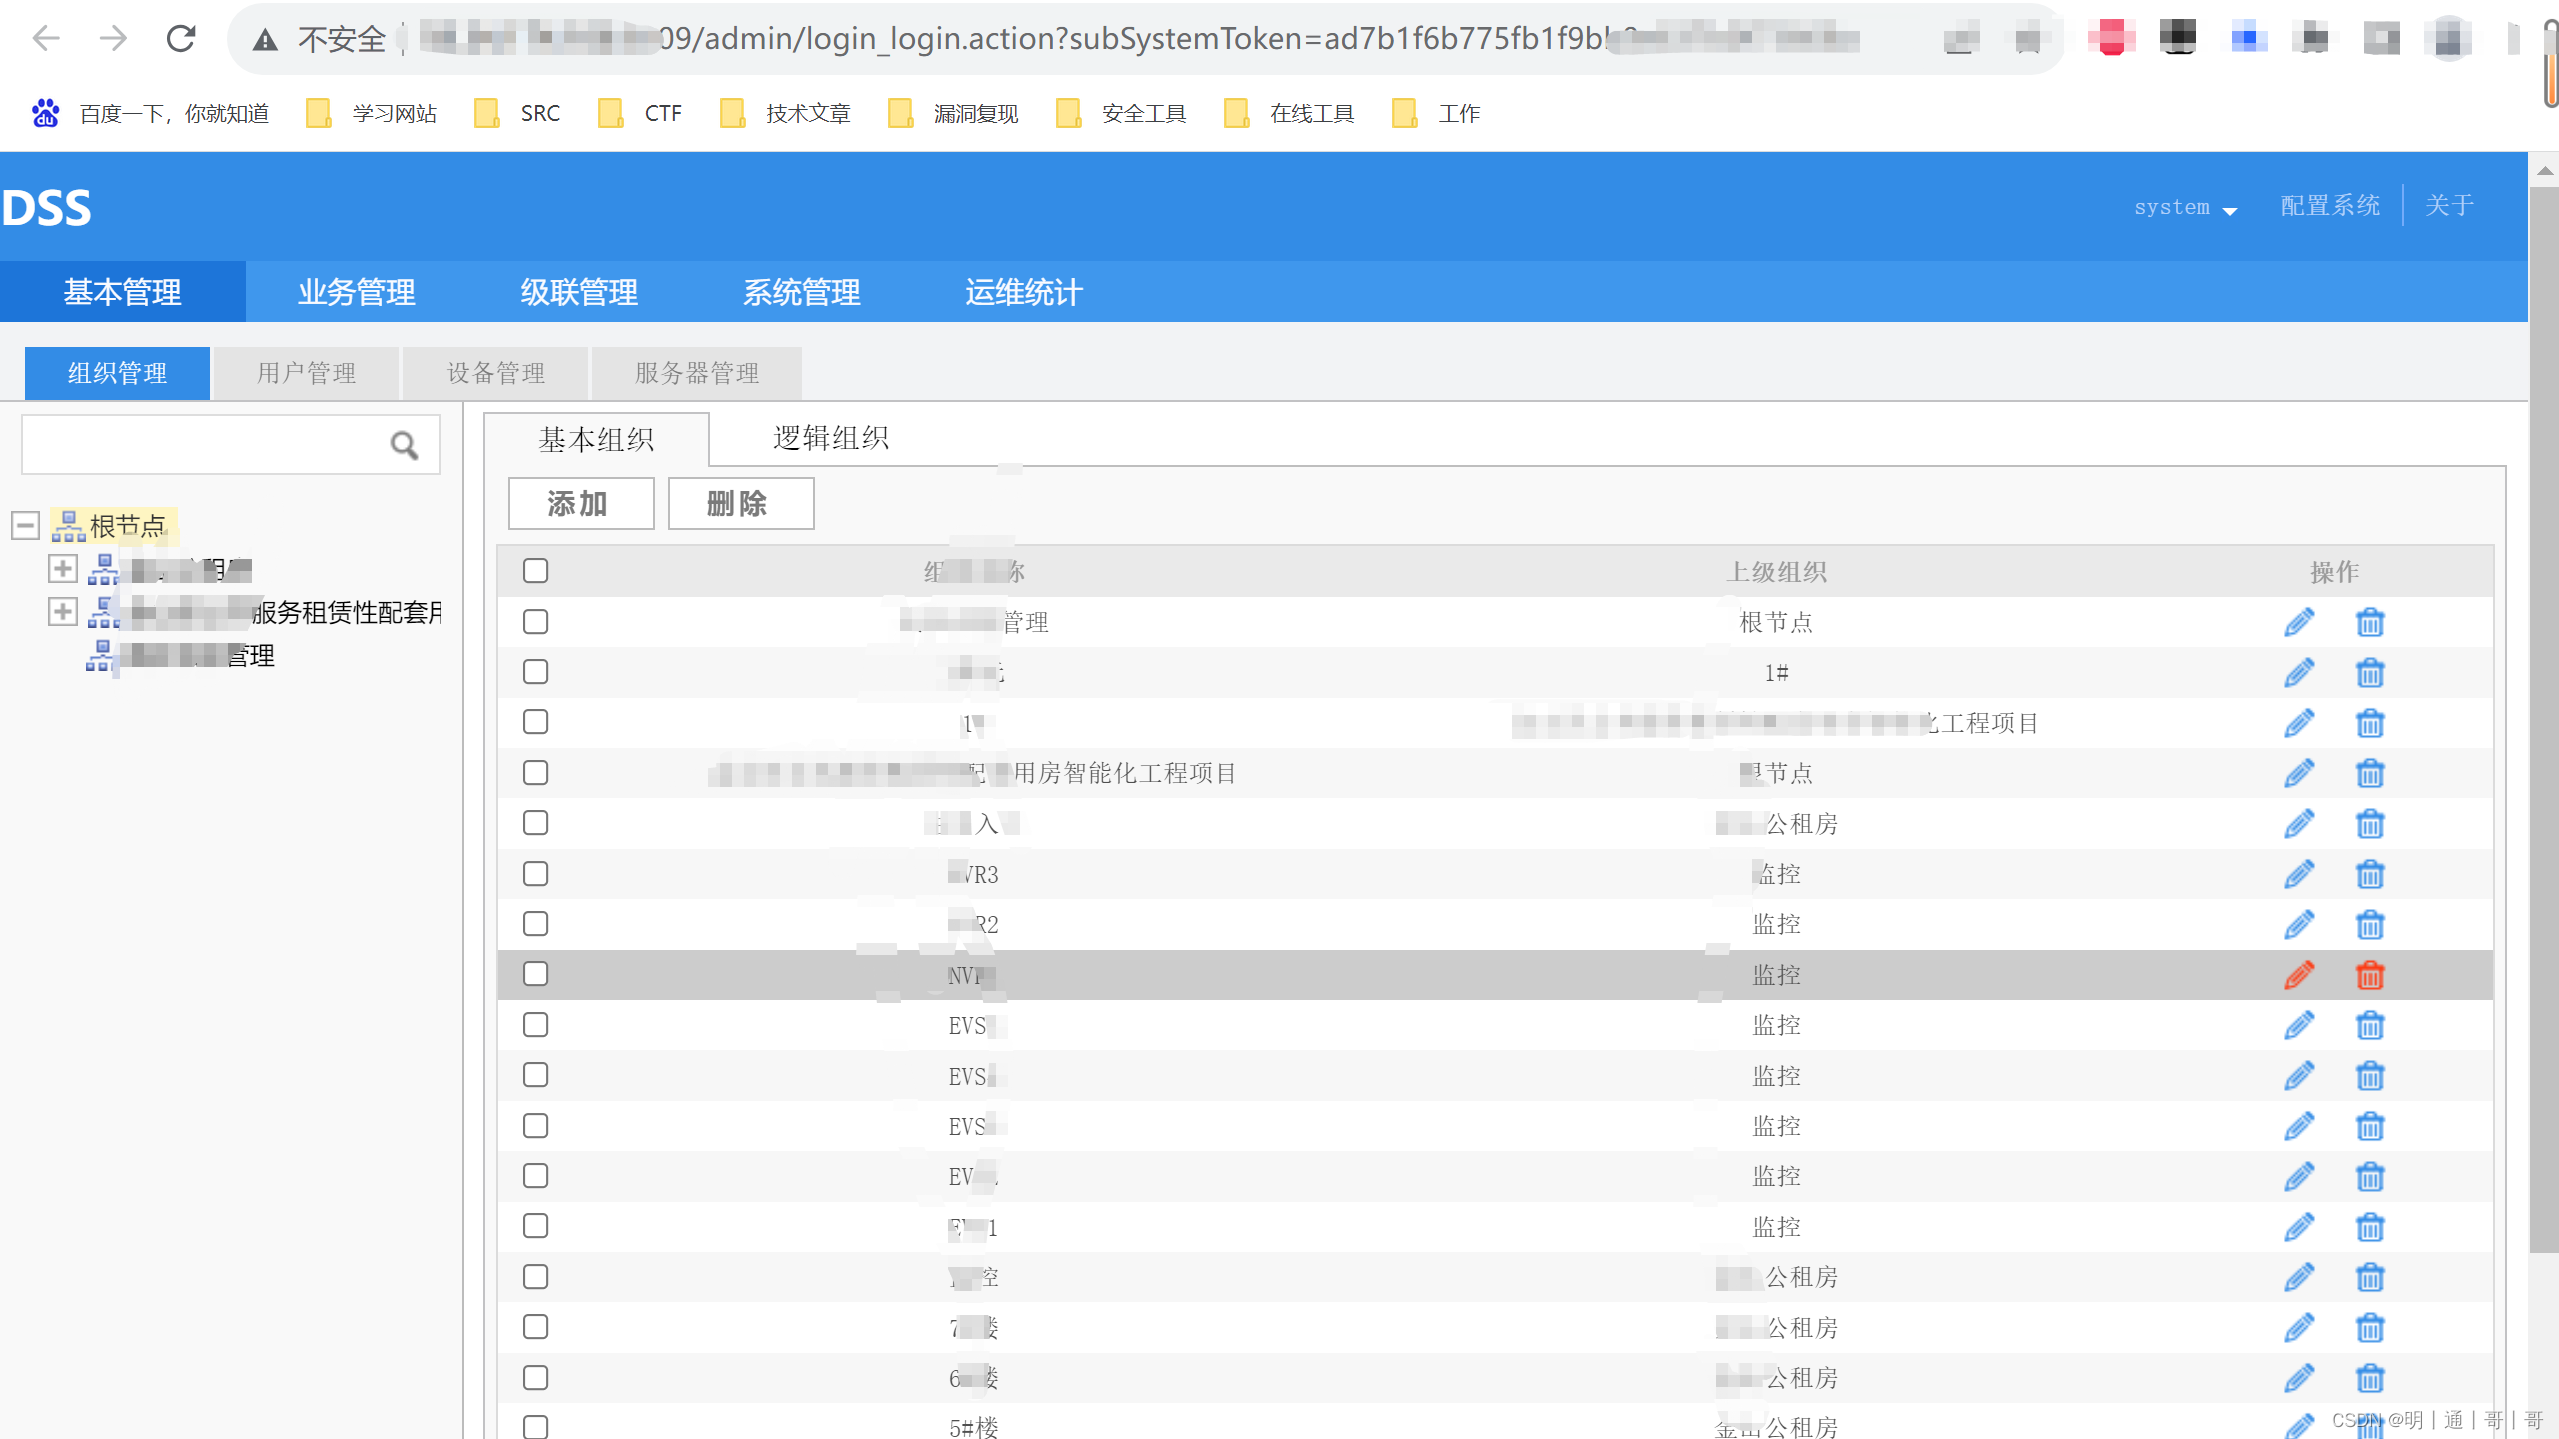This screenshot has width=2559, height=1439.
Task: Delete the 用房智能化工程项目 row
Action: point(2370,773)
